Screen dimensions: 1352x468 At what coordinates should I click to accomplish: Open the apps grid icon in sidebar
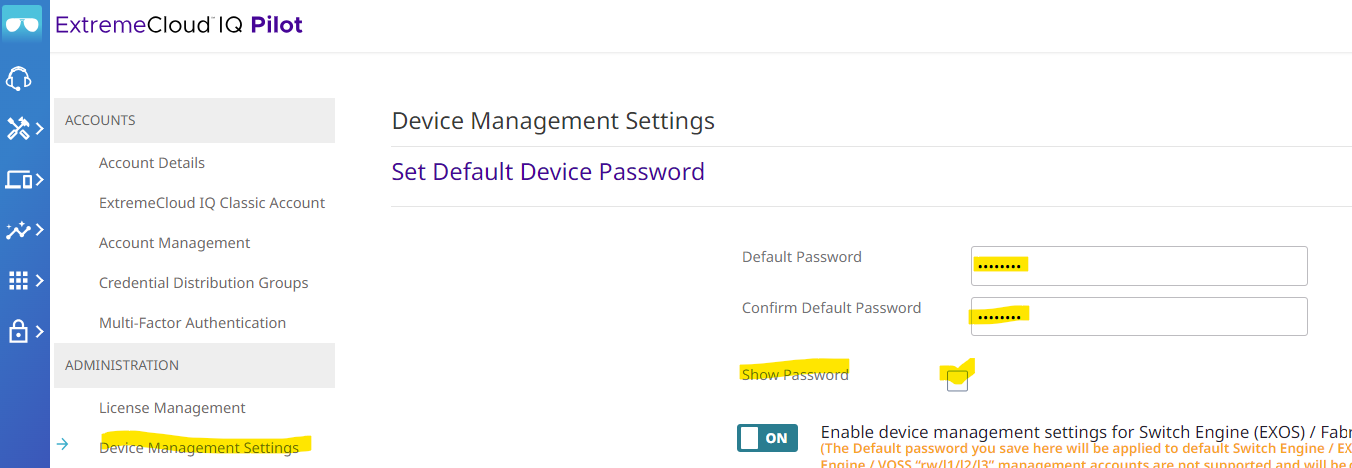click(x=18, y=281)
